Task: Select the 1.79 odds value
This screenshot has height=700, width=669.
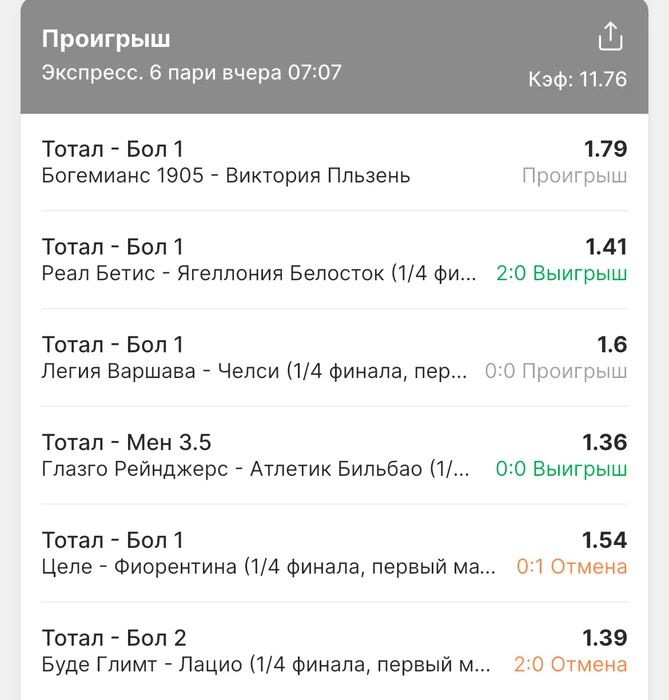Action: click(606, 149)
